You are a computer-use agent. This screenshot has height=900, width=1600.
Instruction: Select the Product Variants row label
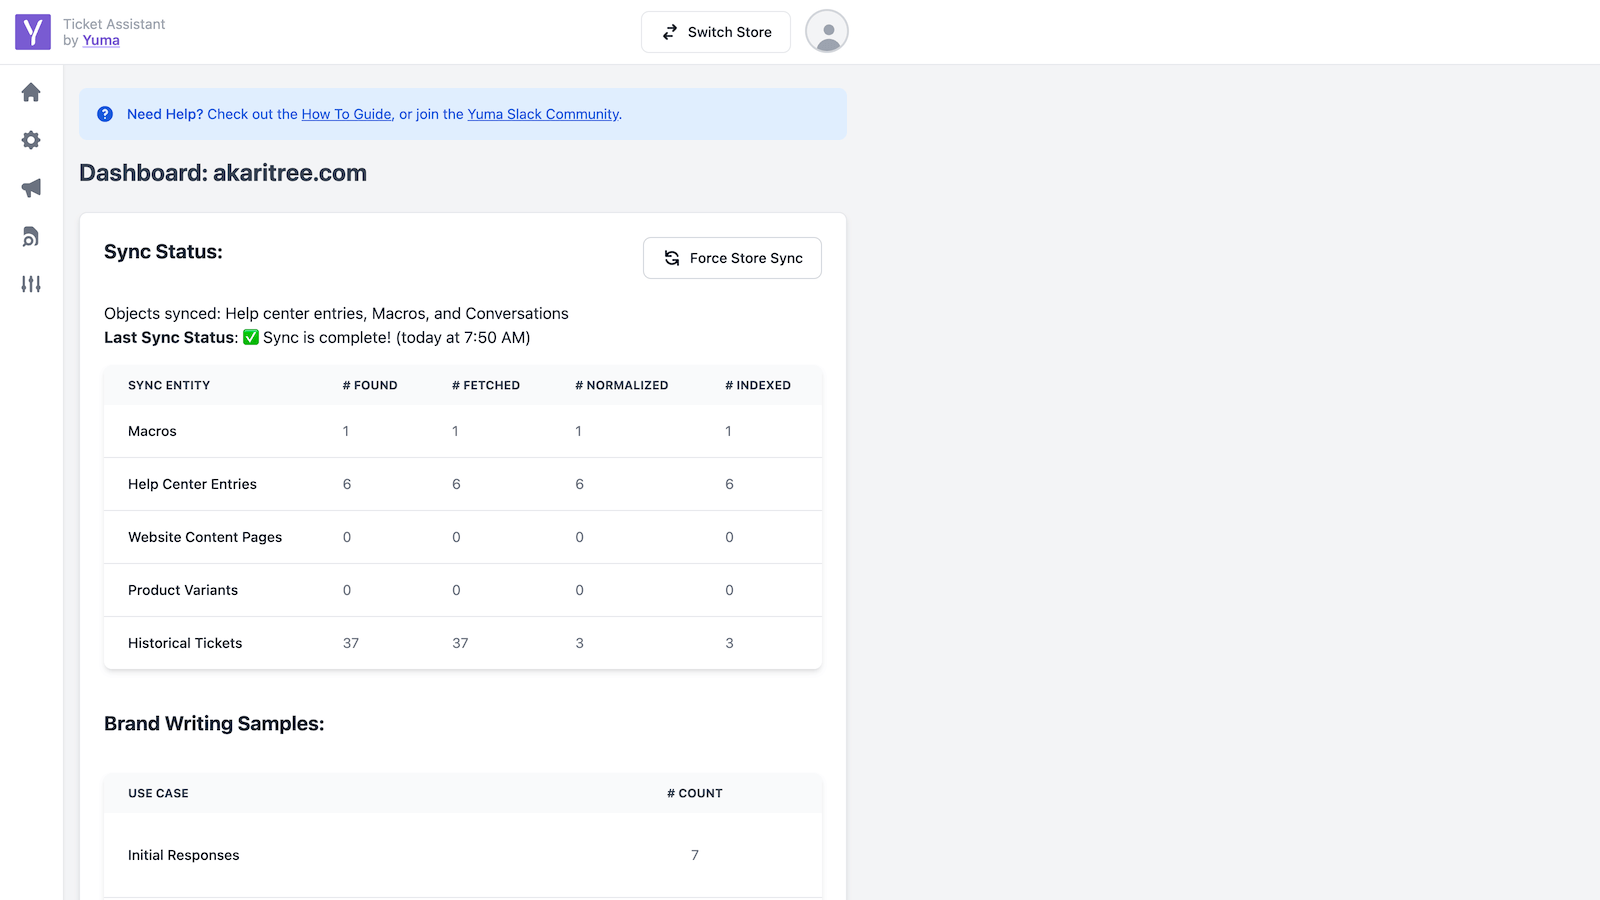pos(183,590)
